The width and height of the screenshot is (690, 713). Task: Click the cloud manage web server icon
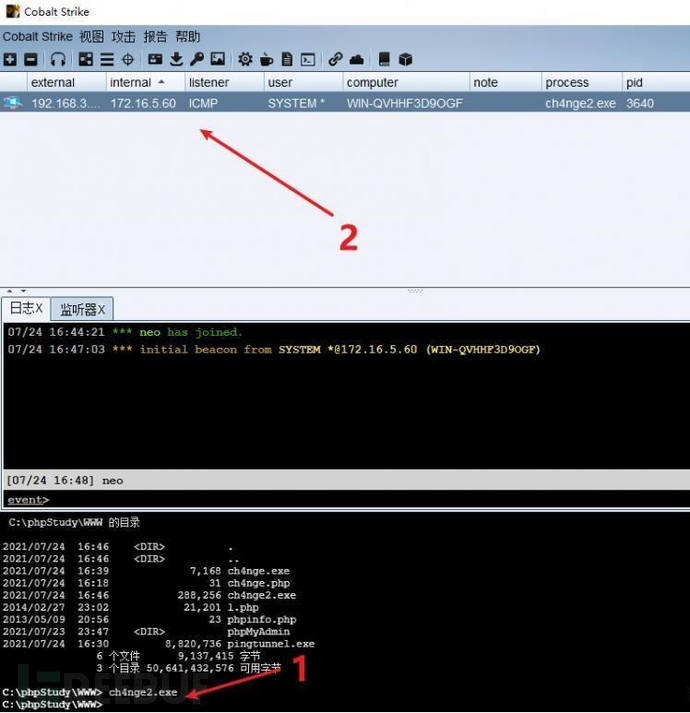(x=357, y=59)
